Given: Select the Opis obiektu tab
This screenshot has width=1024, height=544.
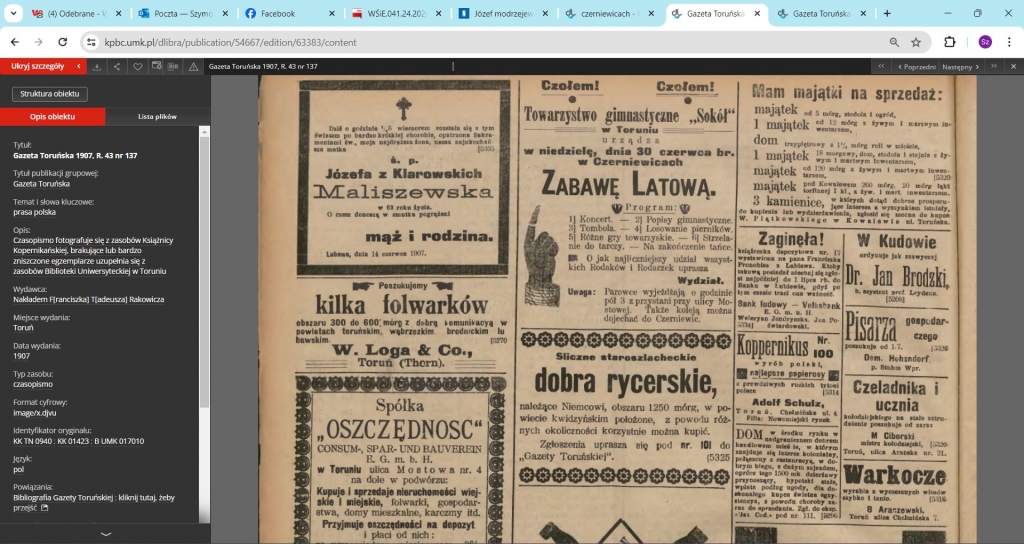Looking at the screenshot, I should click(52, 116).
